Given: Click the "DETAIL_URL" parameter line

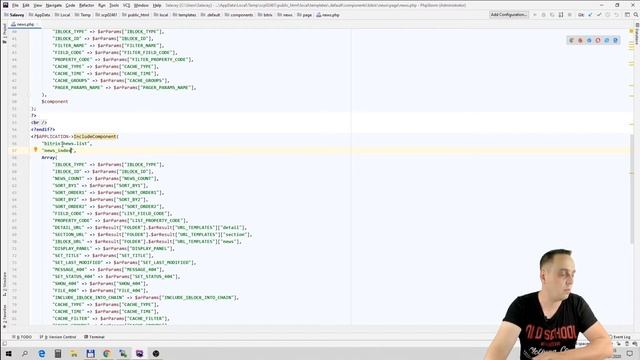Looking at the screenshot, I should click(149, 227).
